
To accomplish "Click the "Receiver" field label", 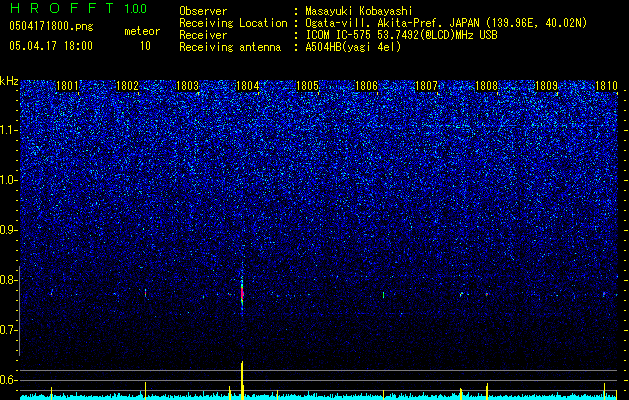I will click(x=203, y=35).
